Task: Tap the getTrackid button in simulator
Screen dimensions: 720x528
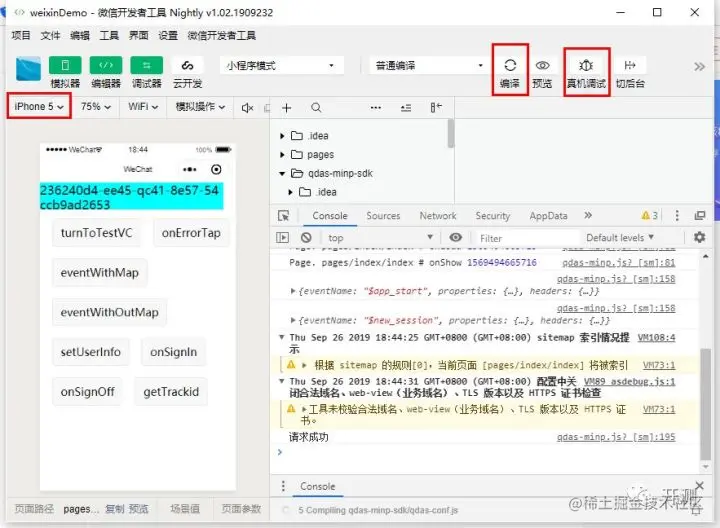Action: (x=171, y=392)
